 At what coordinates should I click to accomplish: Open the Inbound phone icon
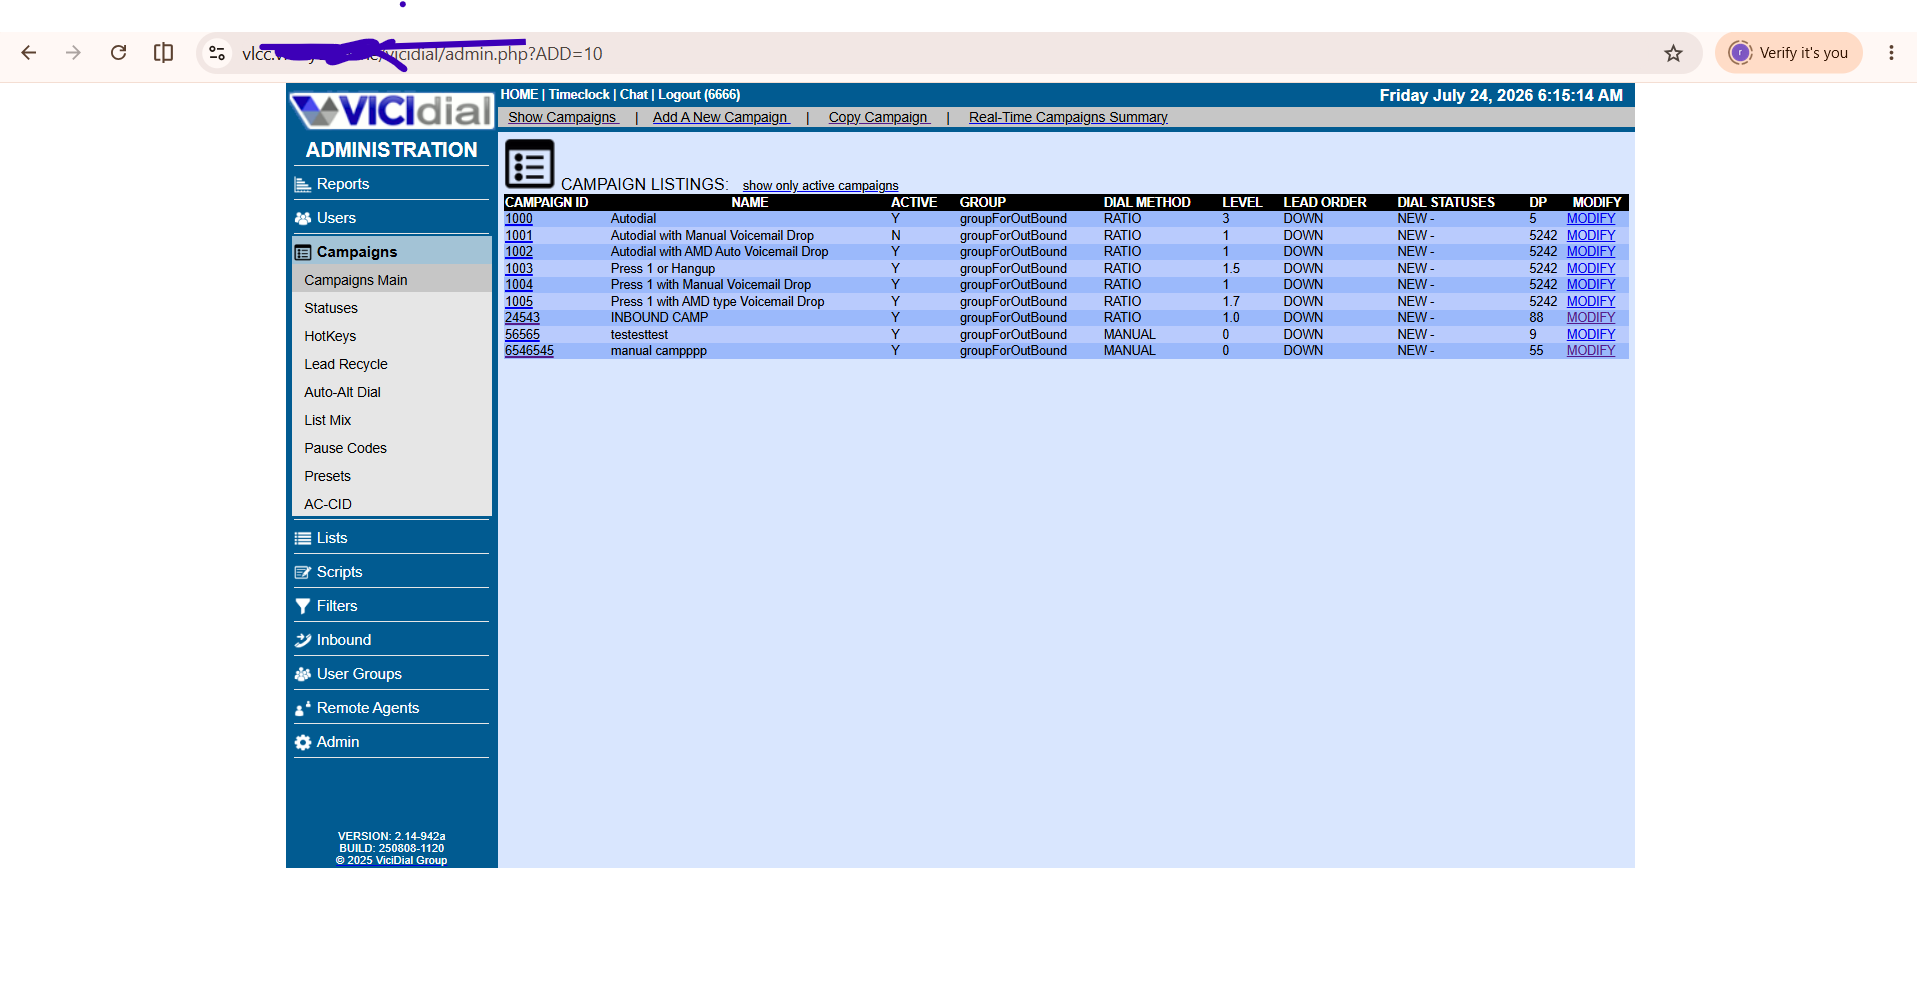pyautogui.click(x=302, y=640)
